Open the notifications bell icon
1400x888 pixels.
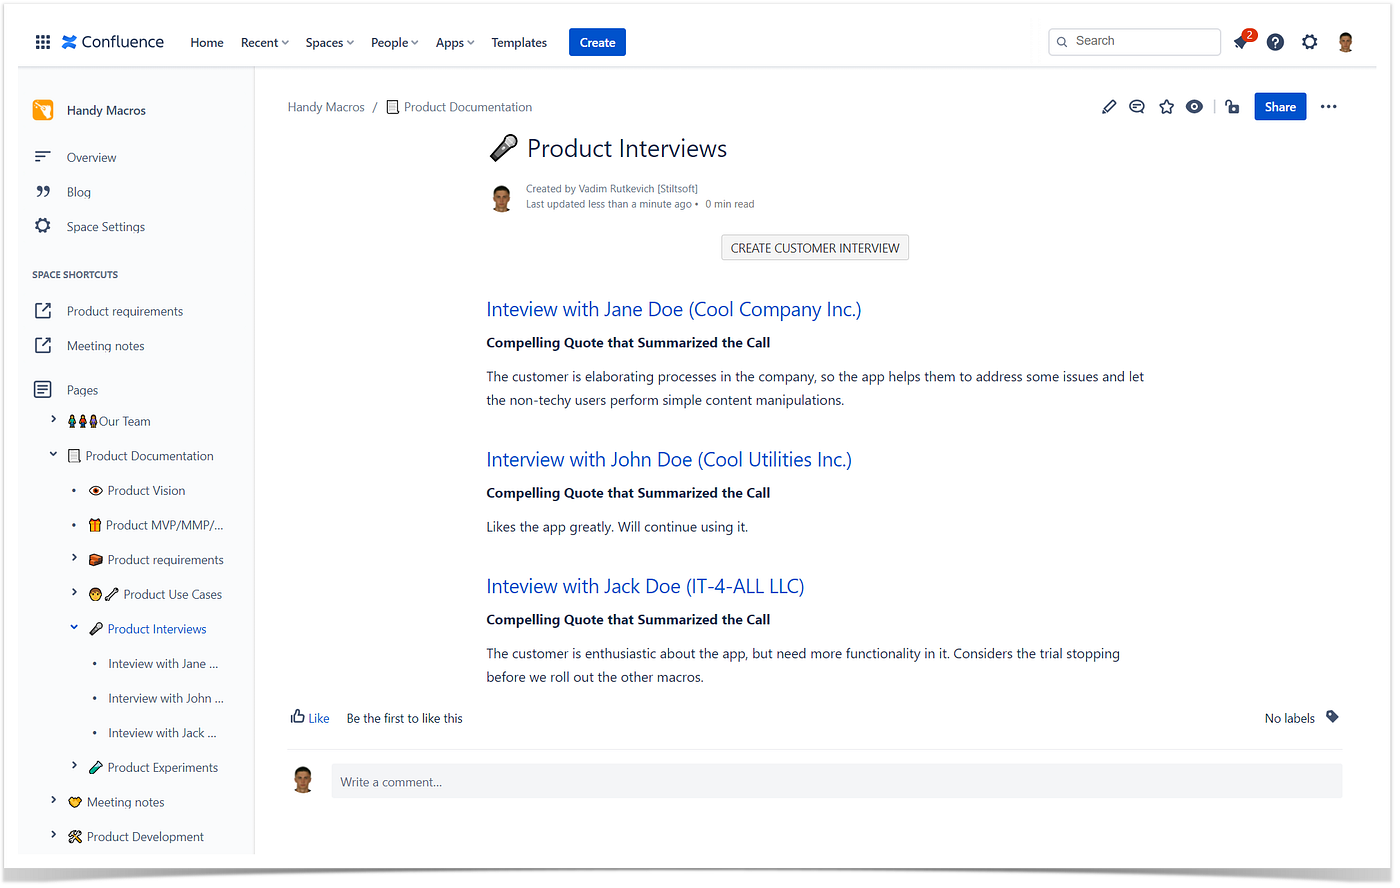pyautogui.click(x=1241, y=42)
